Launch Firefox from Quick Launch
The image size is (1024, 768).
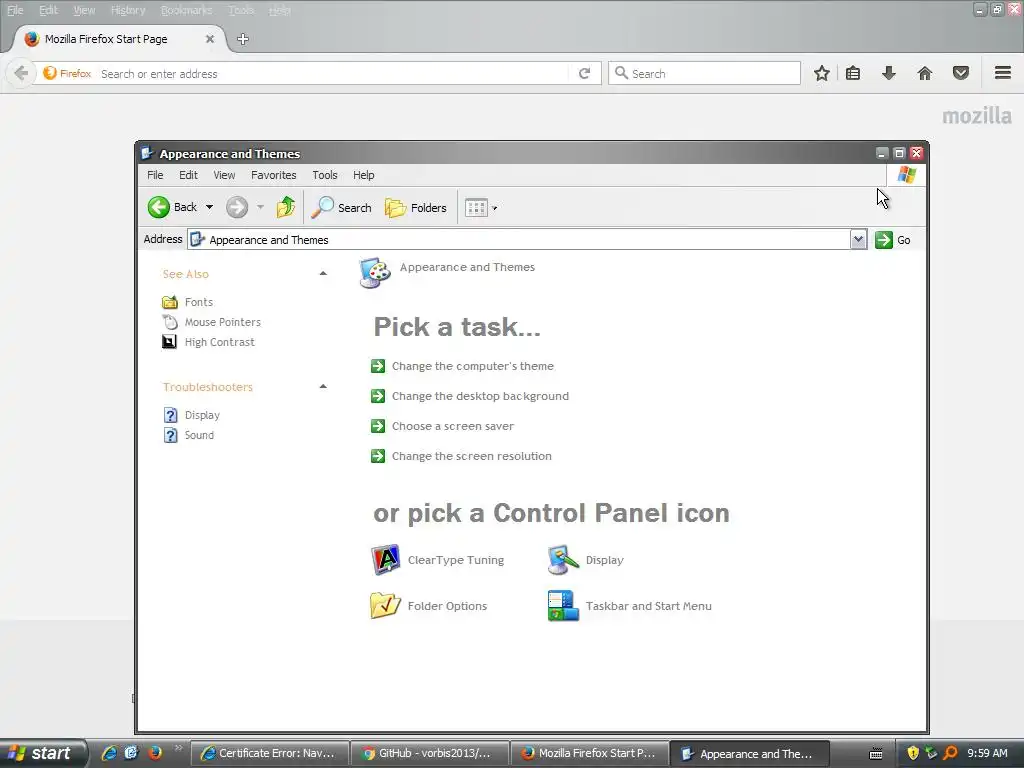coord(155,753)
